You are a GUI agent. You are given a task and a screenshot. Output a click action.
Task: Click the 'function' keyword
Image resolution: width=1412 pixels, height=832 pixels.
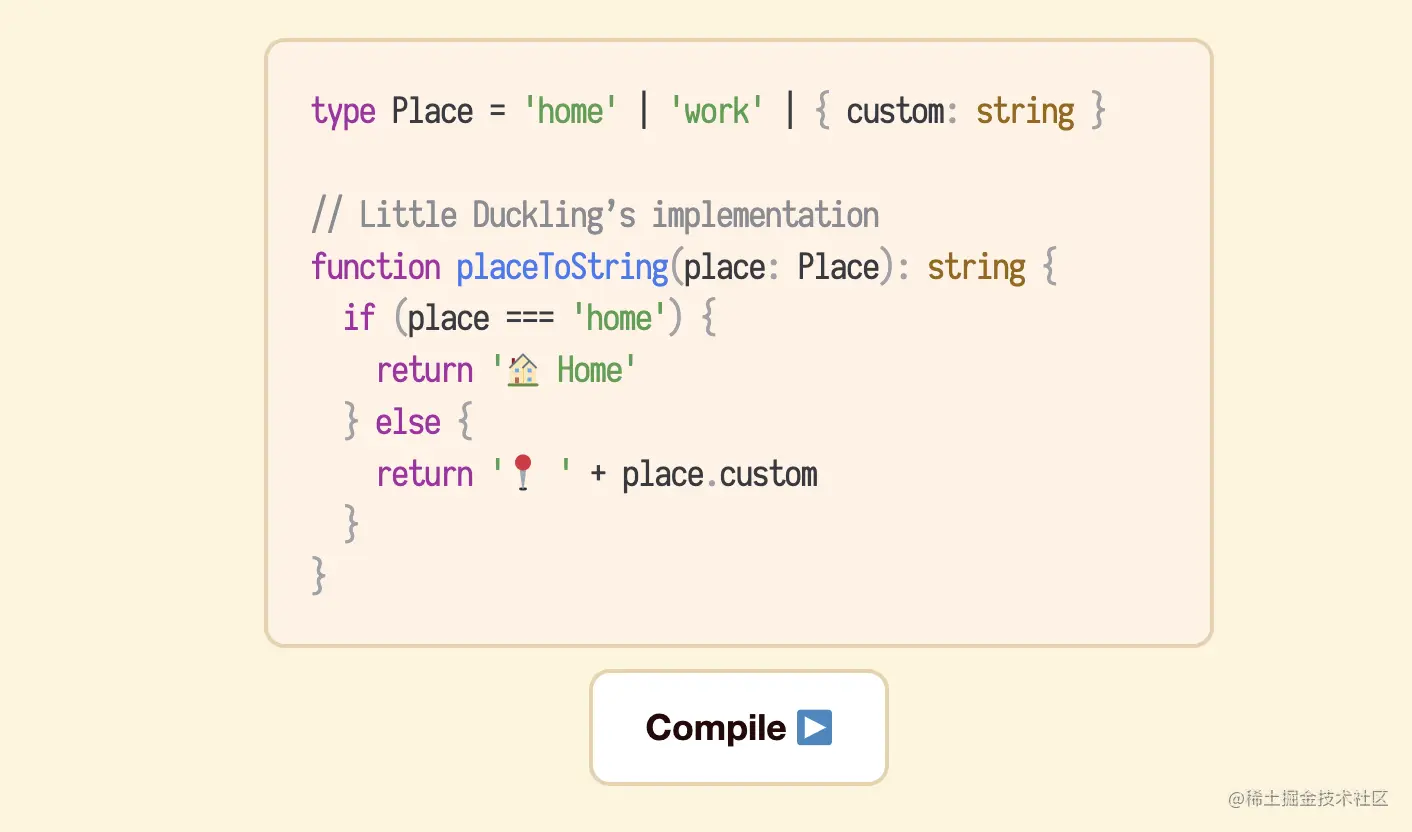pyautogui.click(x=375, y=267)
